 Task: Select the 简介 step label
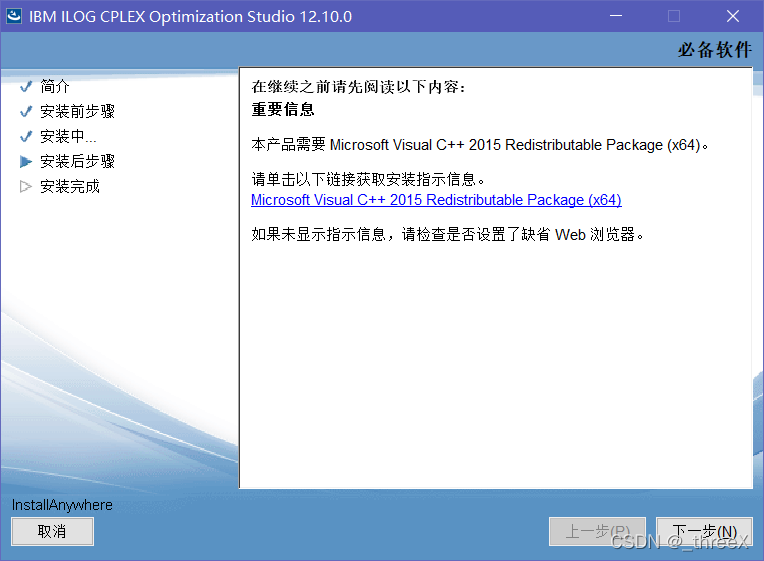[x=55, y=87]
